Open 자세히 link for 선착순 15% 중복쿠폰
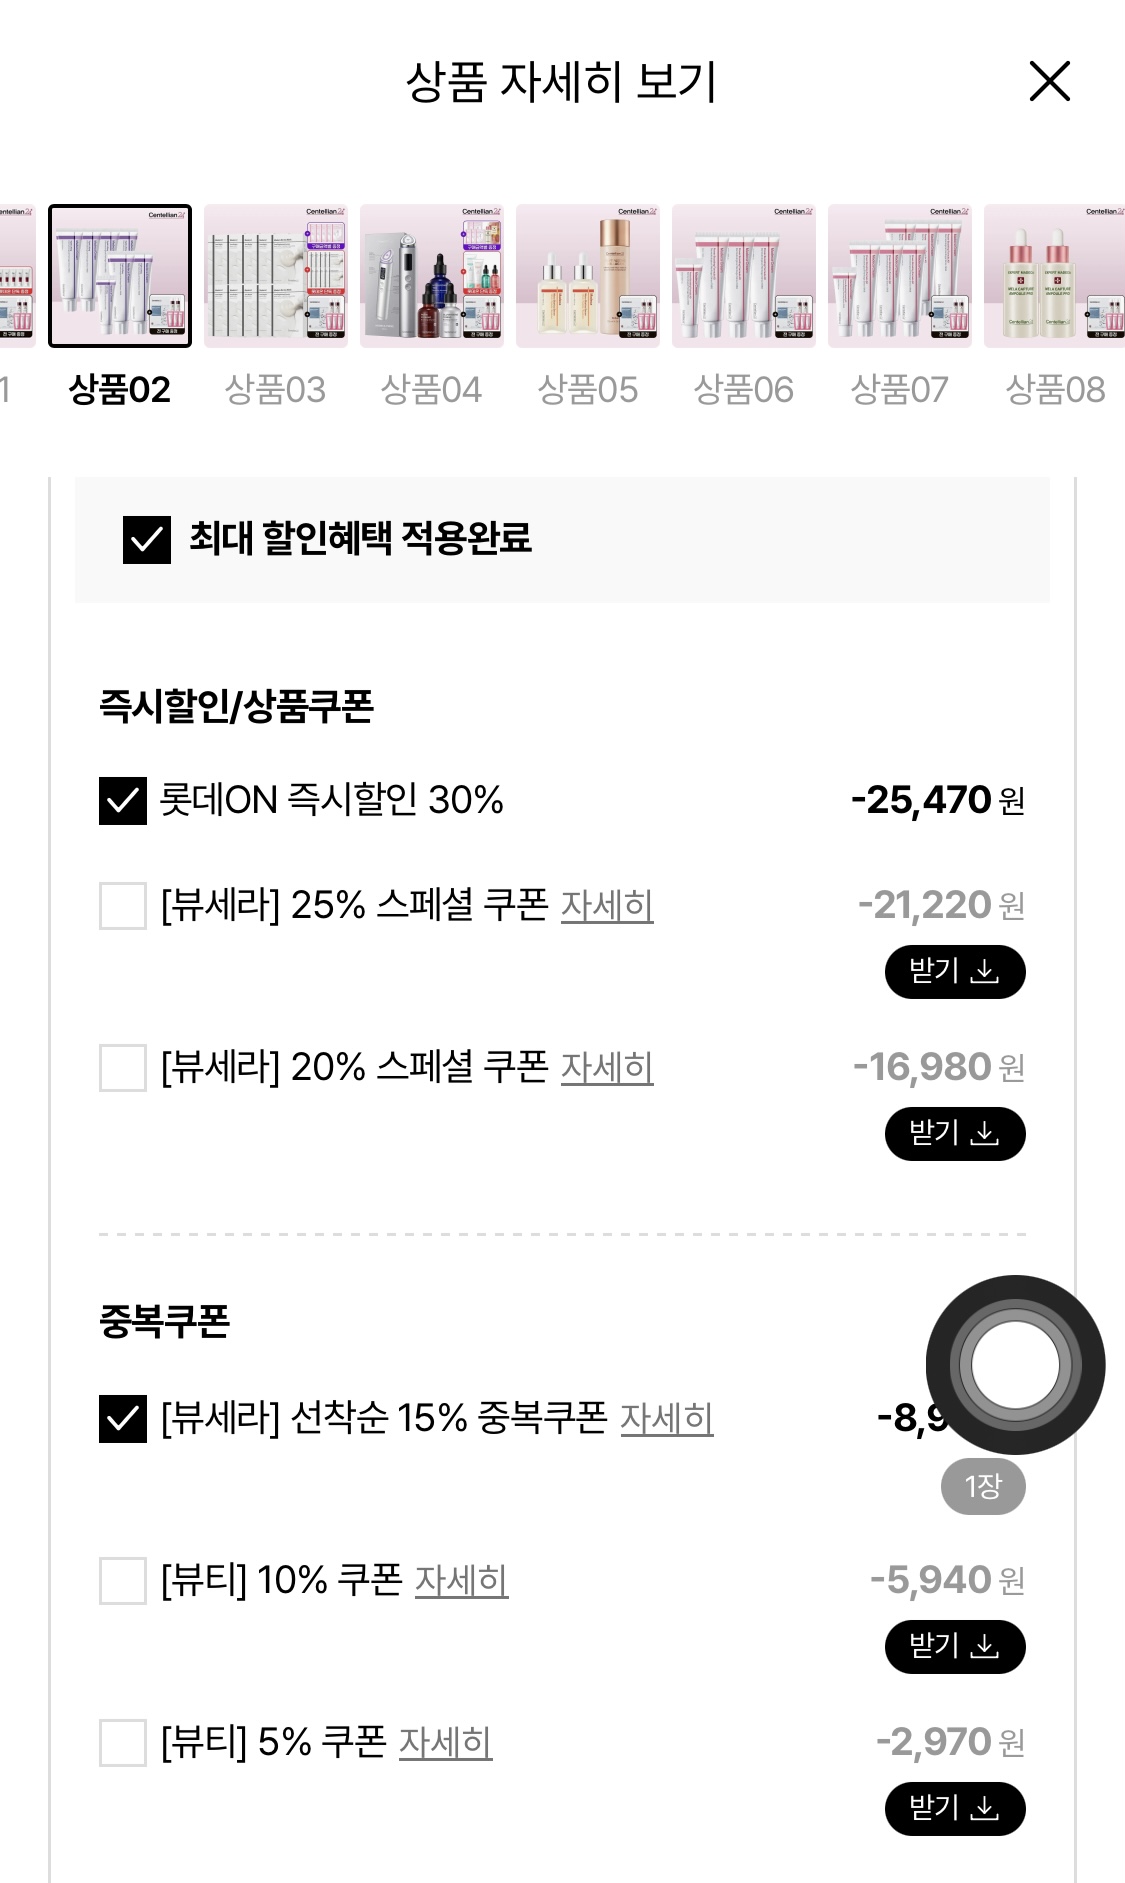This screenshot has width=1125, height=1883. pyautogui.click(x=667, y=1419)
